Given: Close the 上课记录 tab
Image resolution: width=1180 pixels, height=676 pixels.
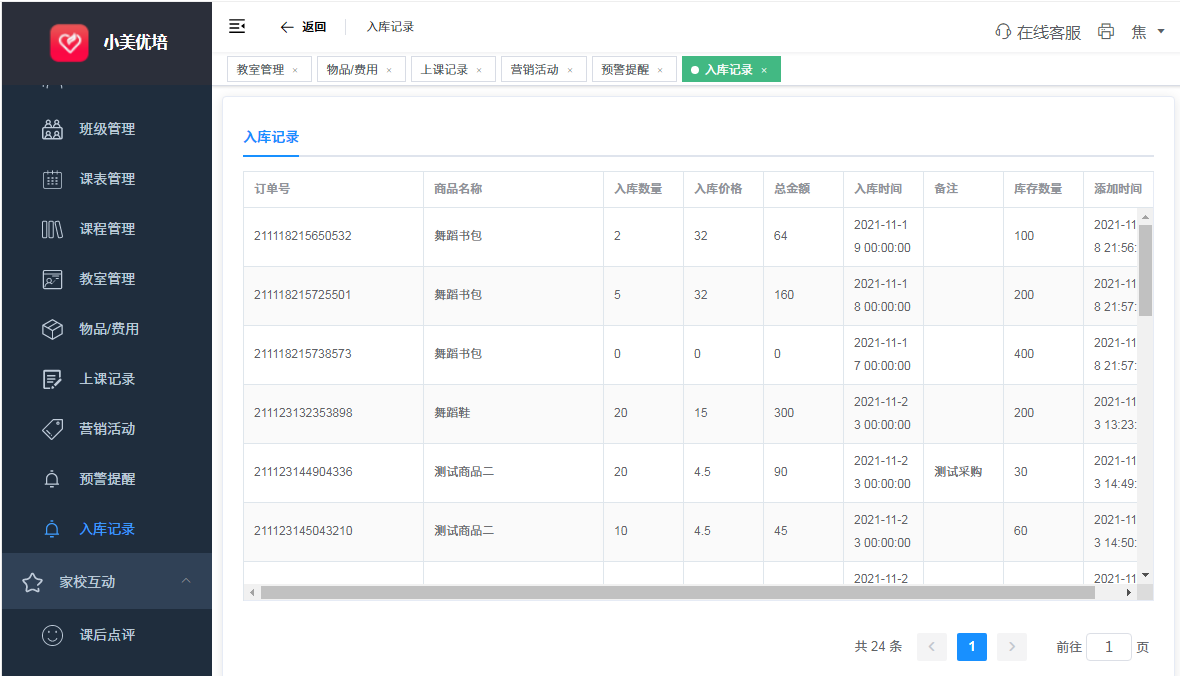Looking at the screenshot, I should coord(479,70).
